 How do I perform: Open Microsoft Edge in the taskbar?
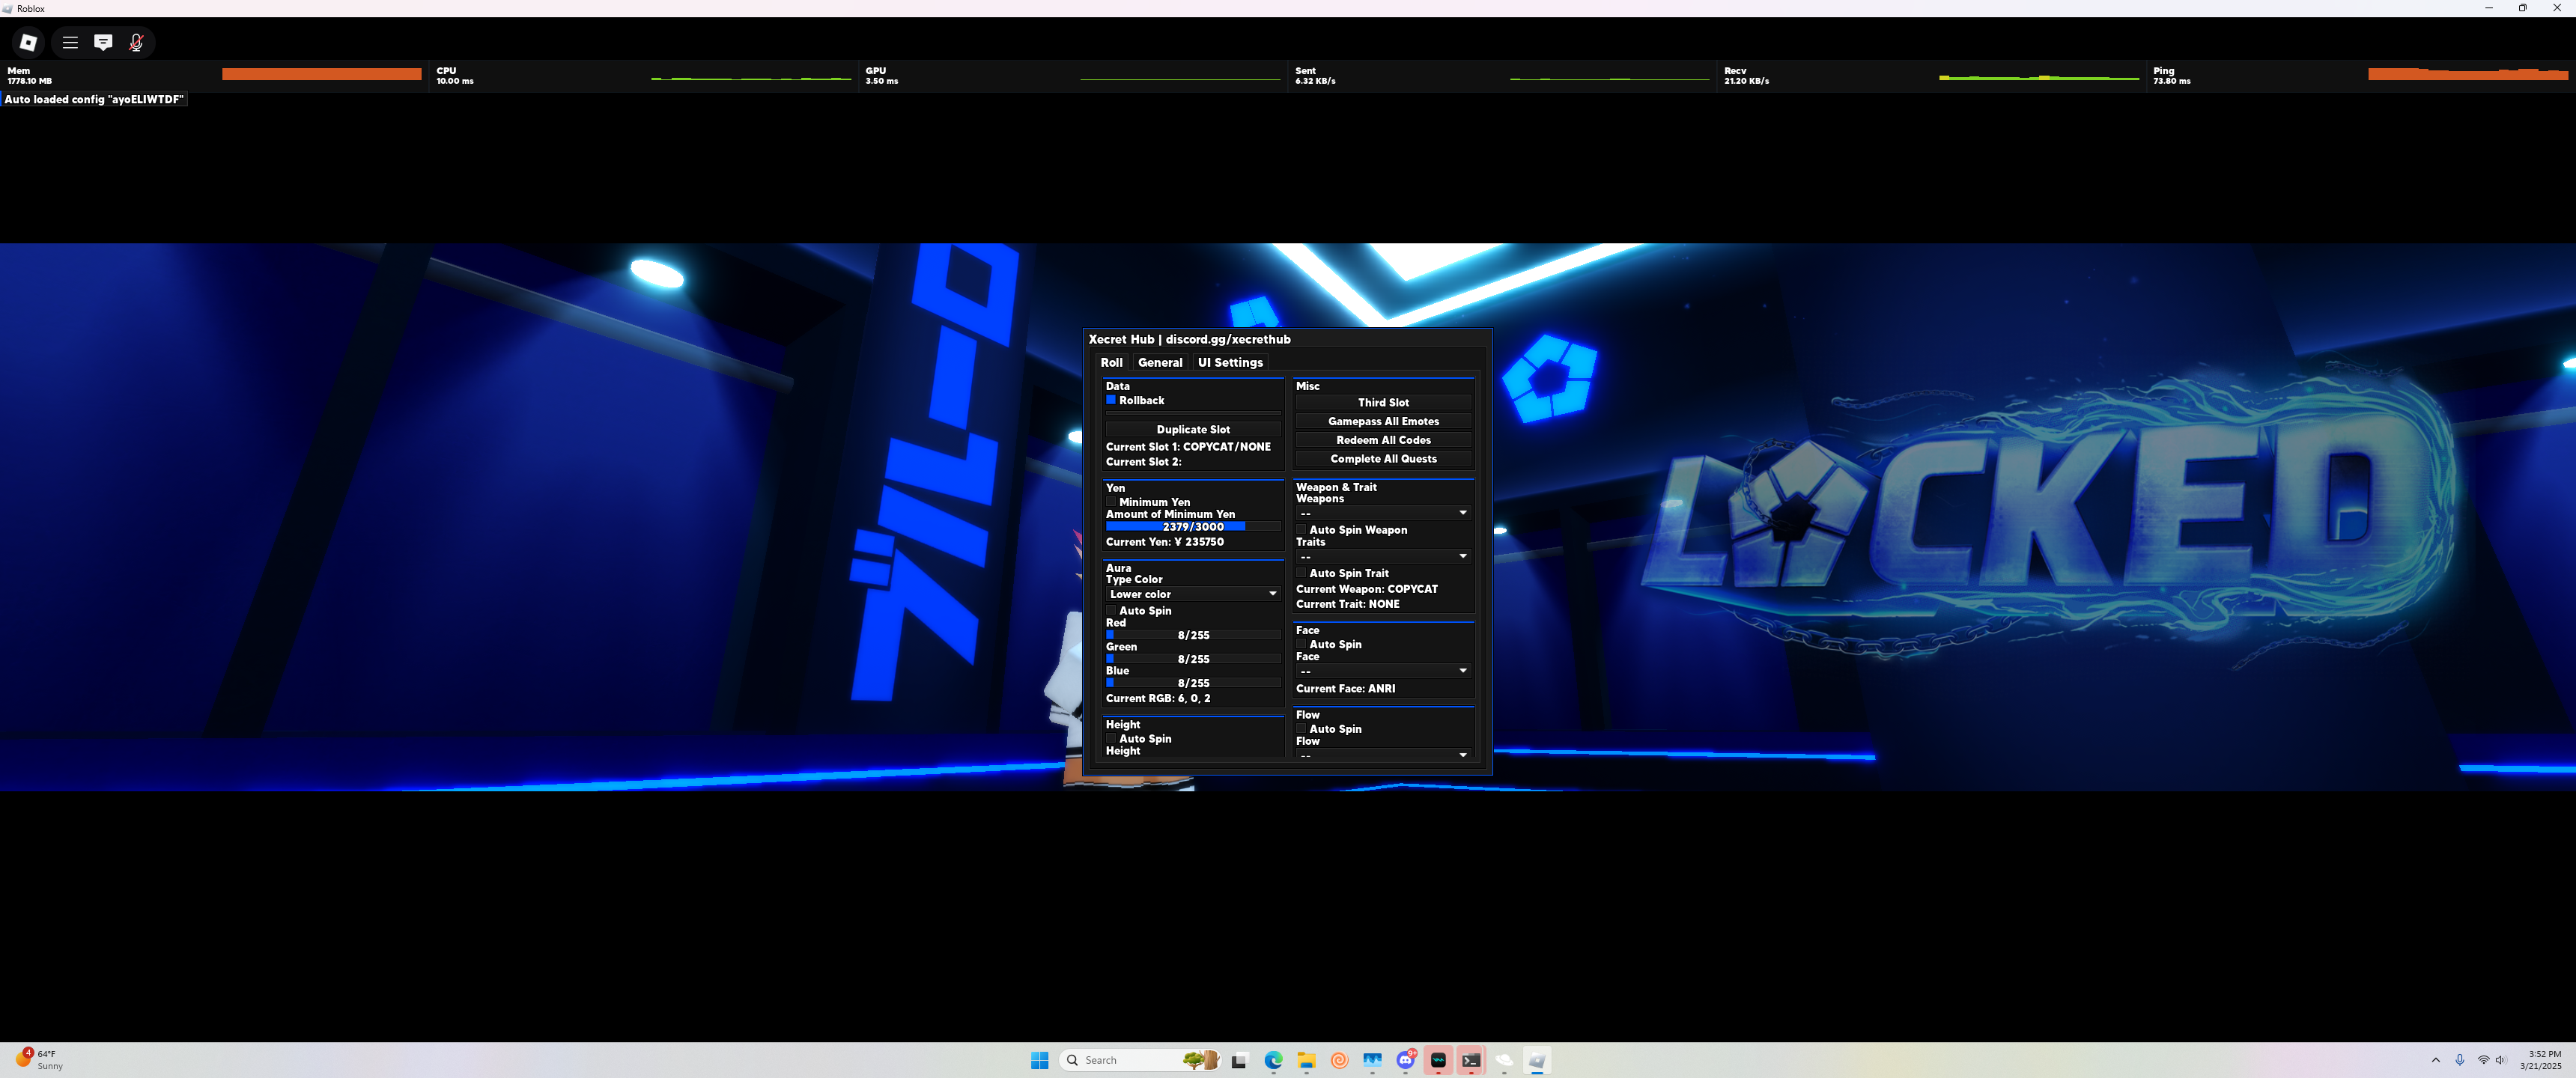(x=1273, y=1060)
